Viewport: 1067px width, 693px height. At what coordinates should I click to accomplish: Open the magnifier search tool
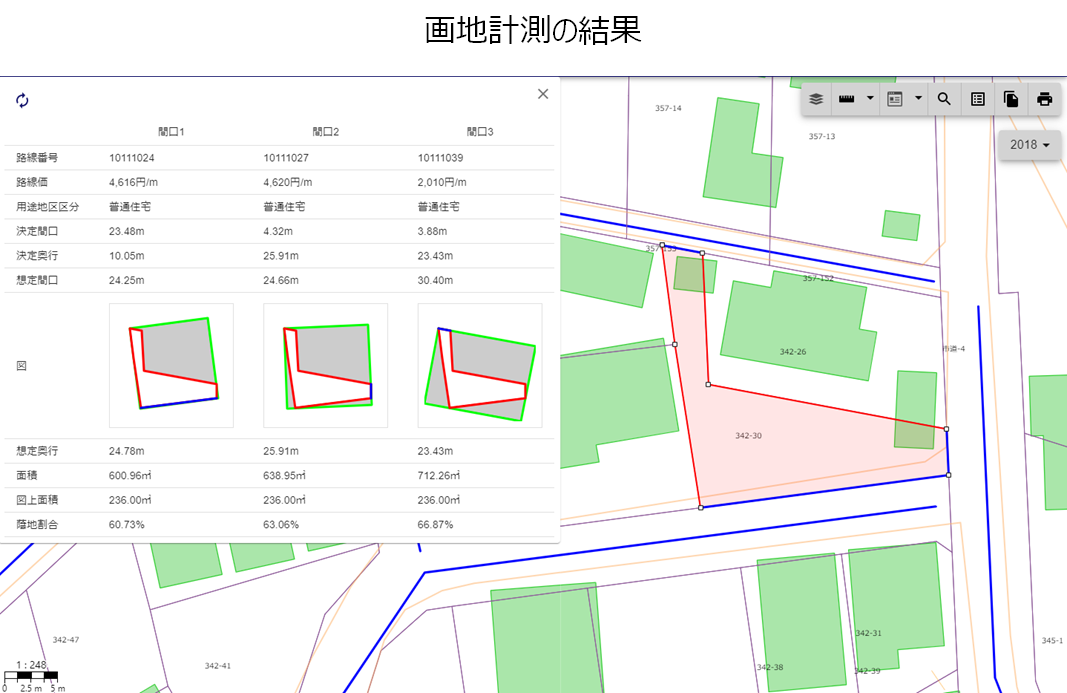[943, 99]
